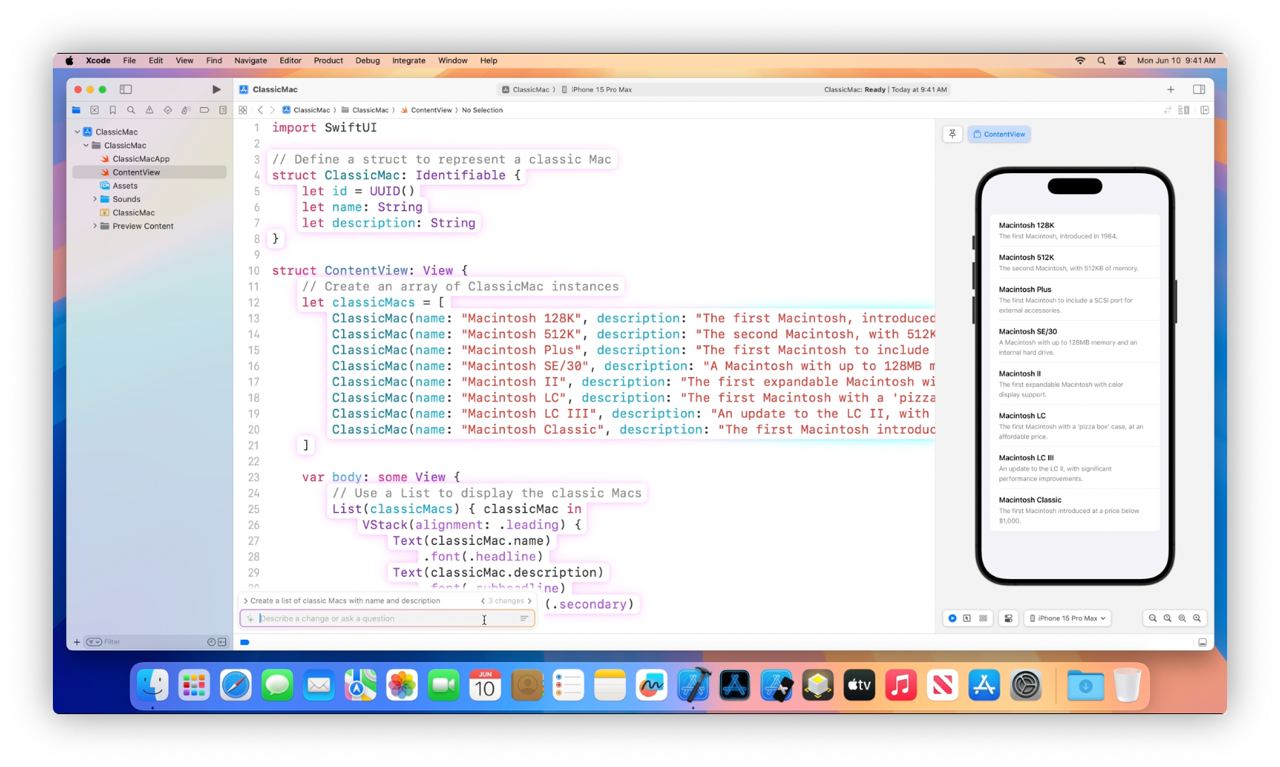Open the Debug menu
1280x767 pixels.
tap(367, 60)
